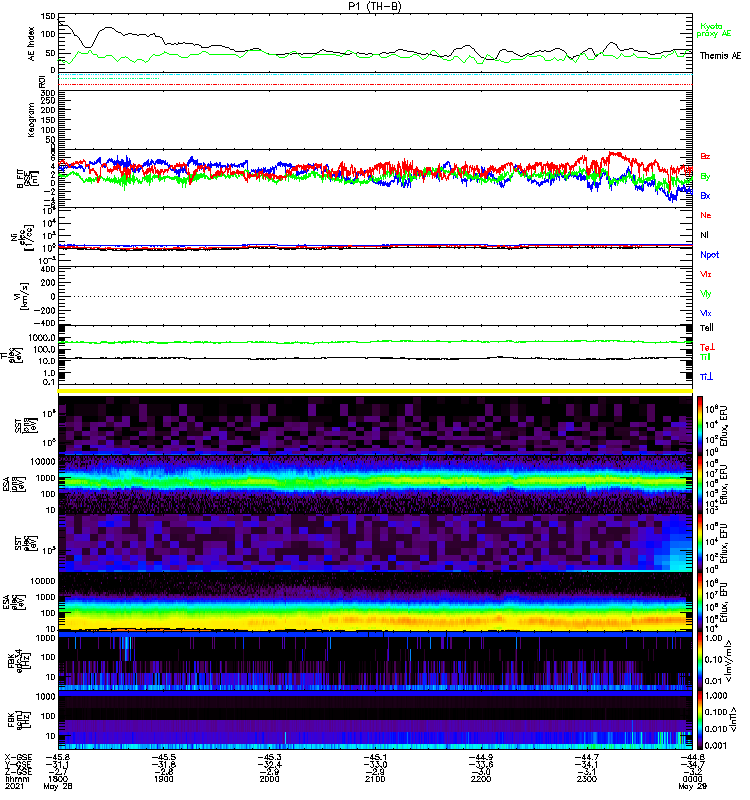Click the blue Npot legend entry
Viewport: 750px width, 800px height.
click(709, 255)
